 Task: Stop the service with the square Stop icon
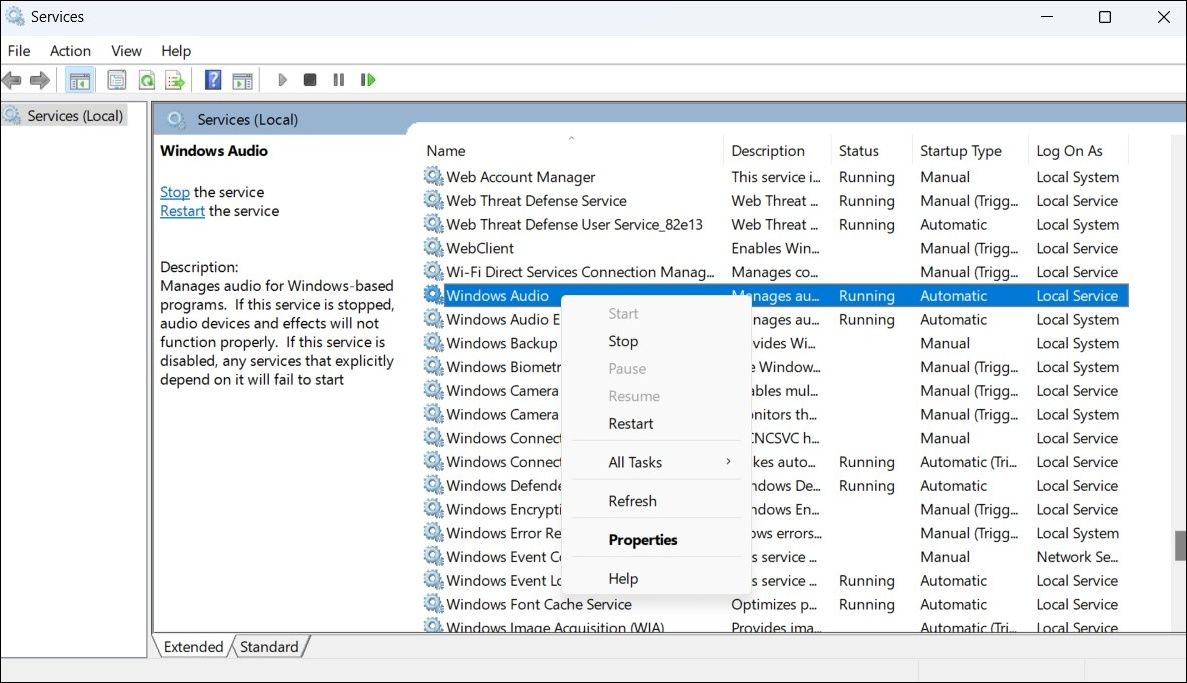click(309, 79)
